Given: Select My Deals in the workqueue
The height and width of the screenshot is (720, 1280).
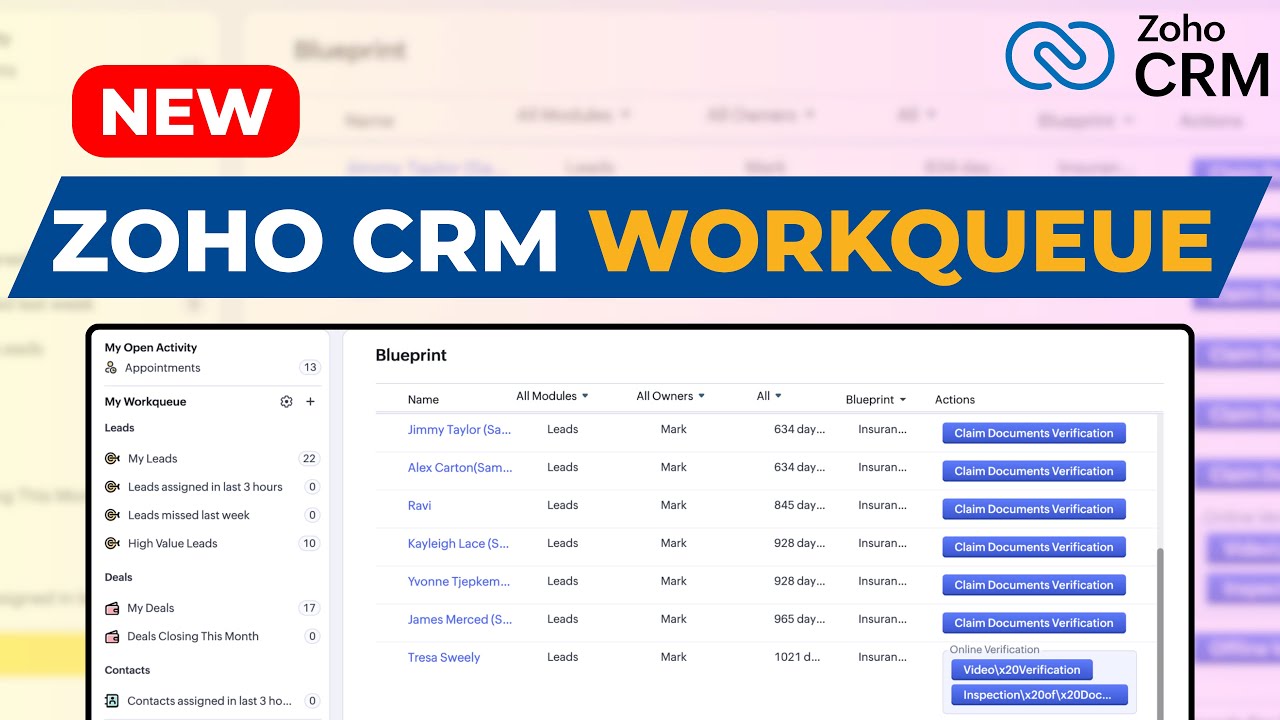Looking at the screenshot, I should pyautogui.click(x=150, y=608).
